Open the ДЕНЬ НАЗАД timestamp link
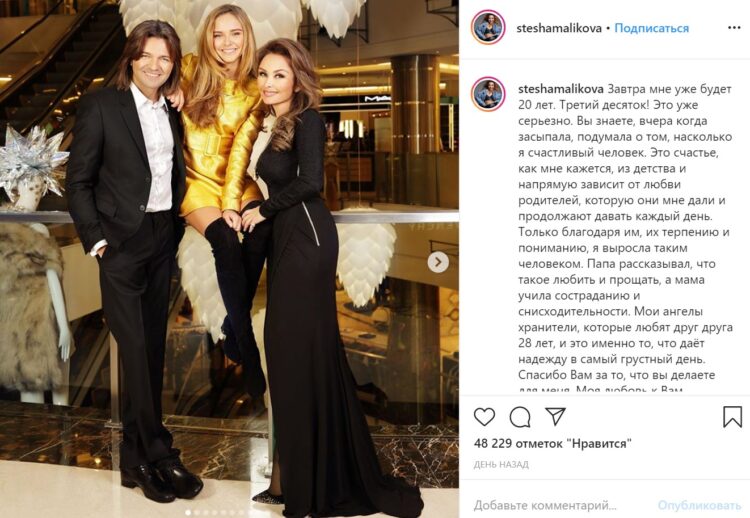 tap(501, 464)
